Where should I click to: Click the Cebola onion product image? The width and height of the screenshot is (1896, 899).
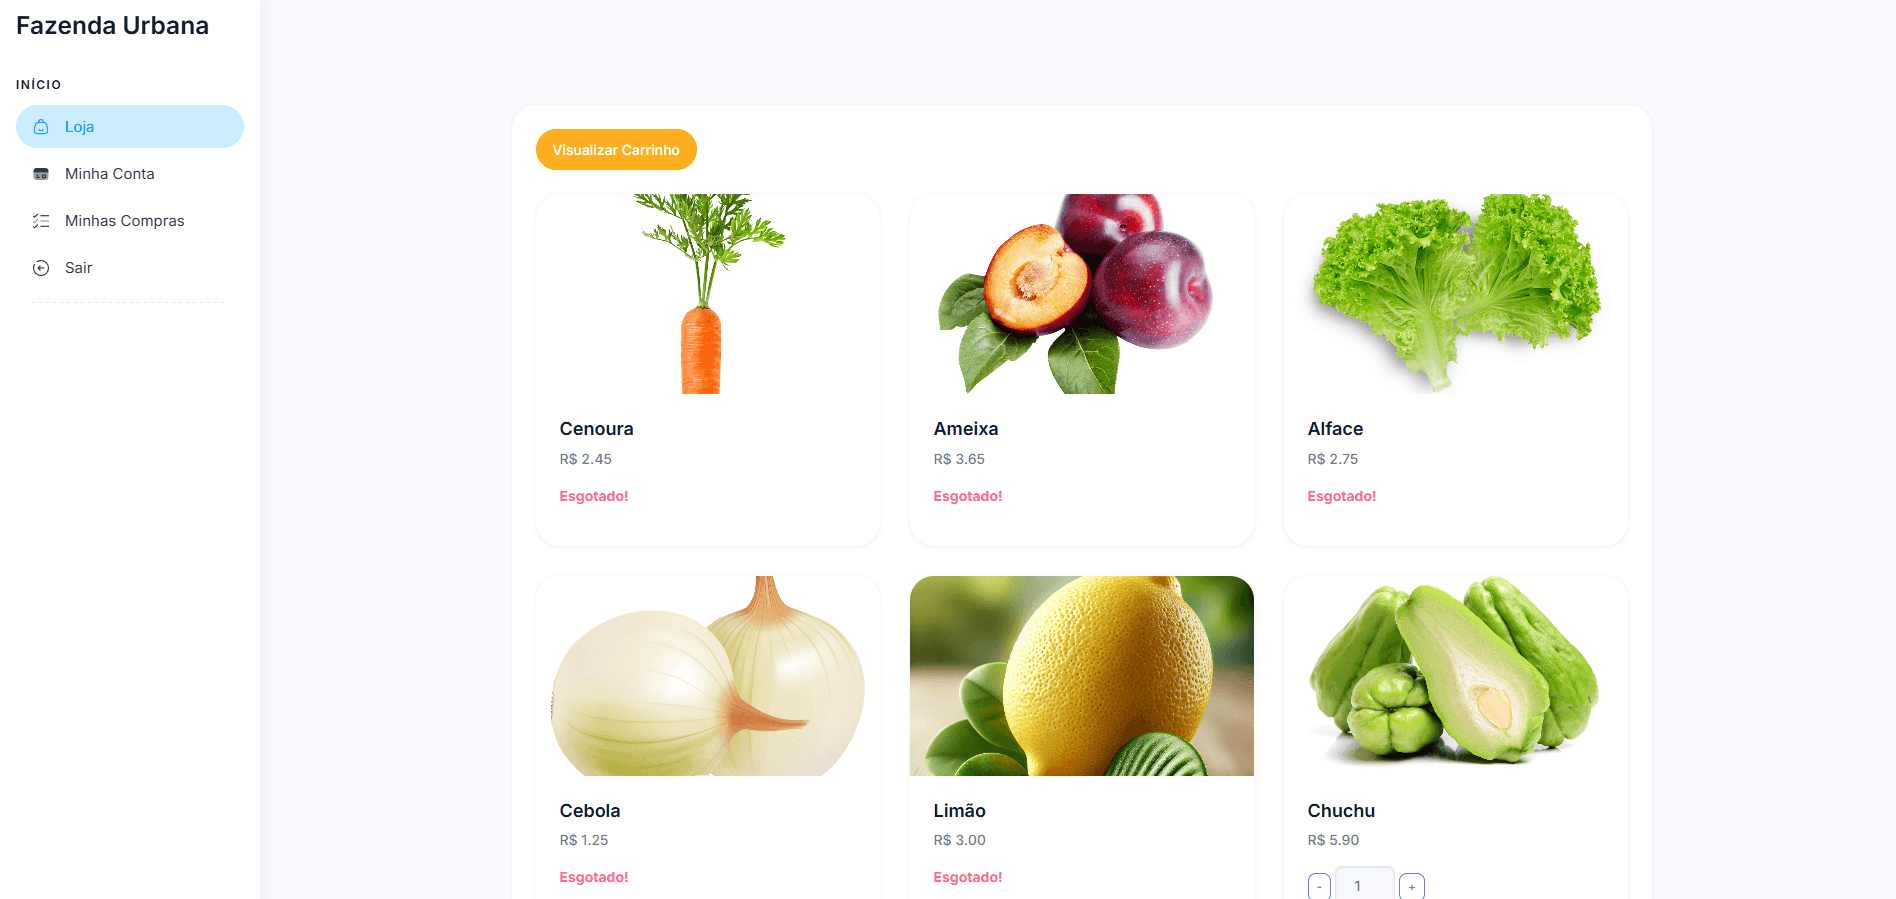point(708,676)
